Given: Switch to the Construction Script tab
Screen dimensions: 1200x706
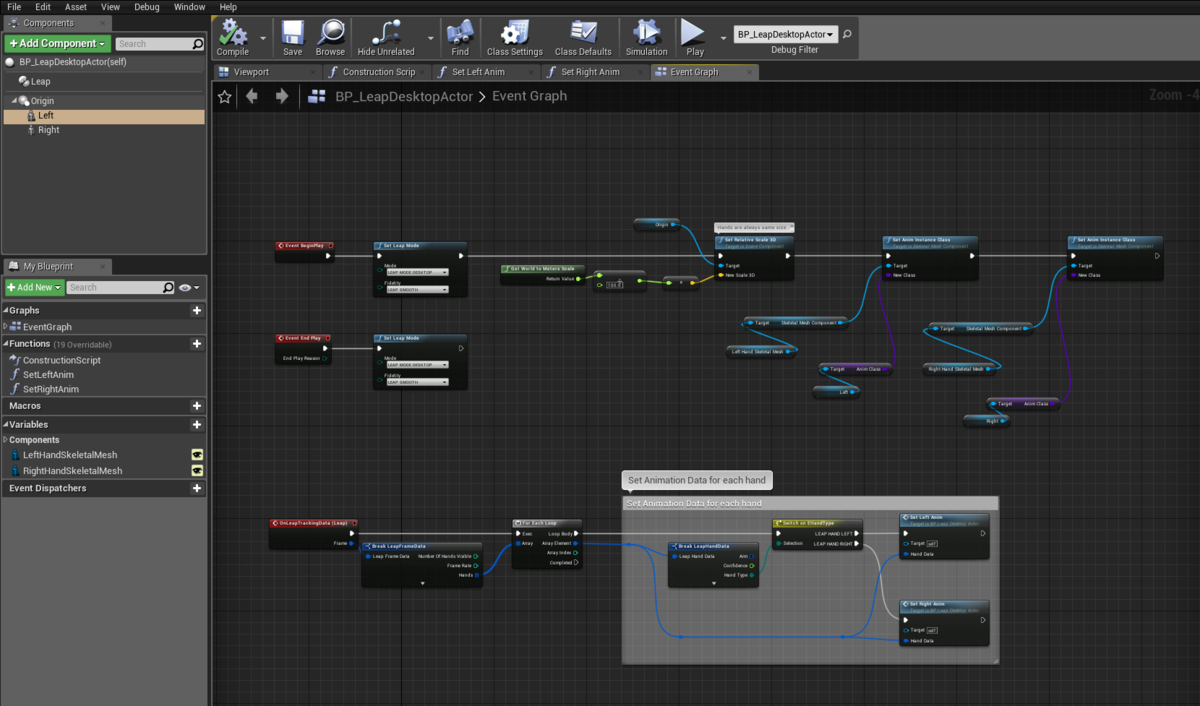Looking at the screenshot, I should 378,72.
